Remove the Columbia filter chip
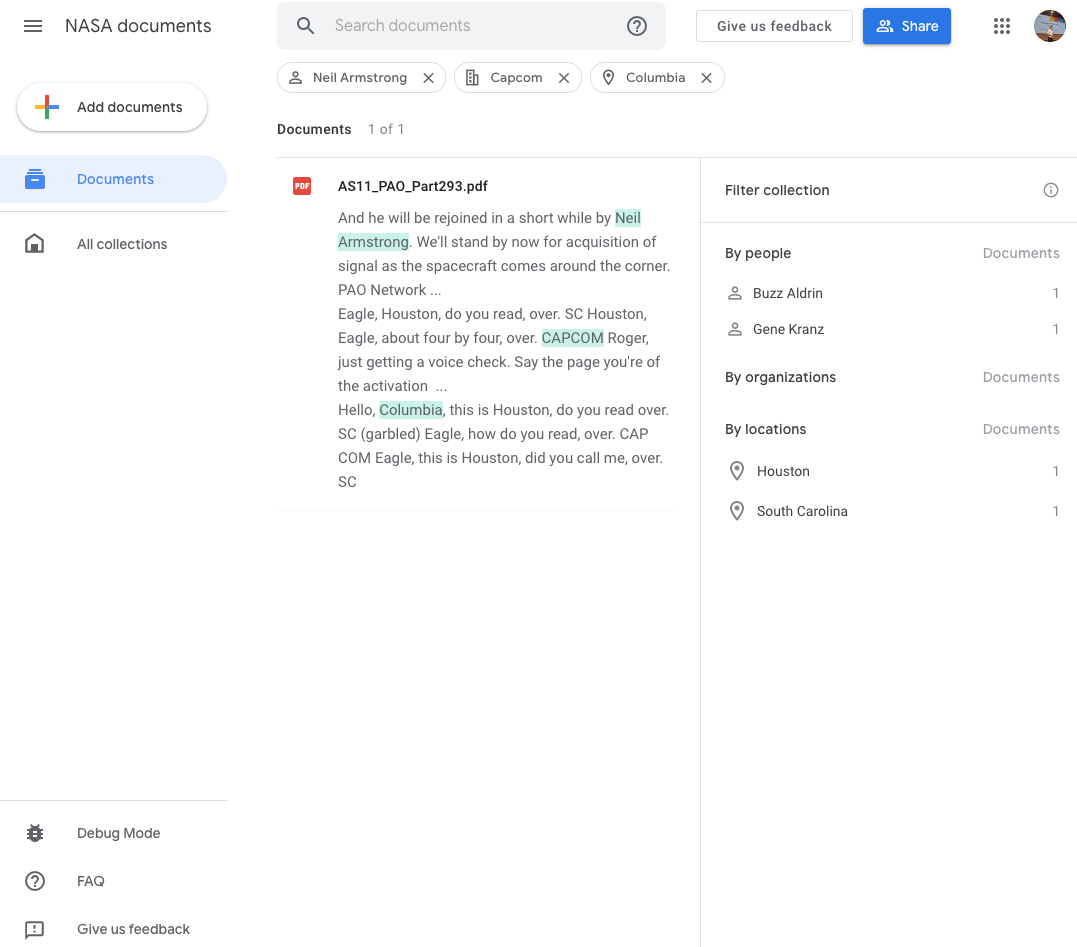The image size is (1077, 947). (706, 78)
